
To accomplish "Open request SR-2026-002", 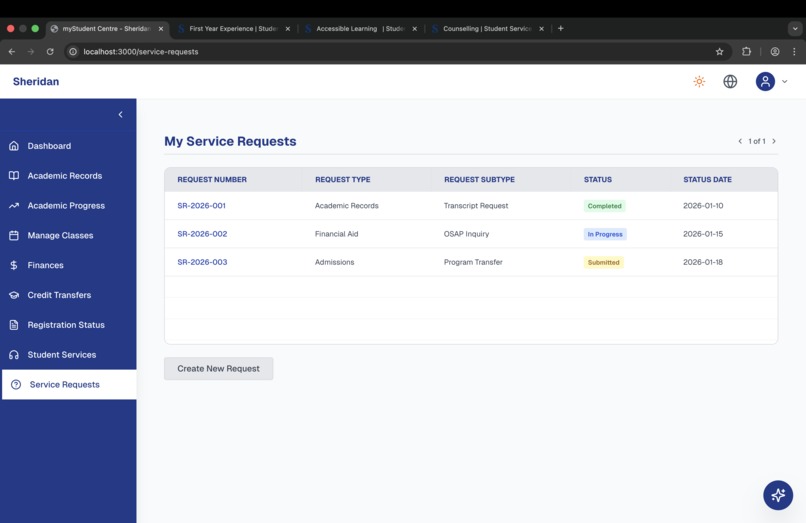I will coord(202,234).
